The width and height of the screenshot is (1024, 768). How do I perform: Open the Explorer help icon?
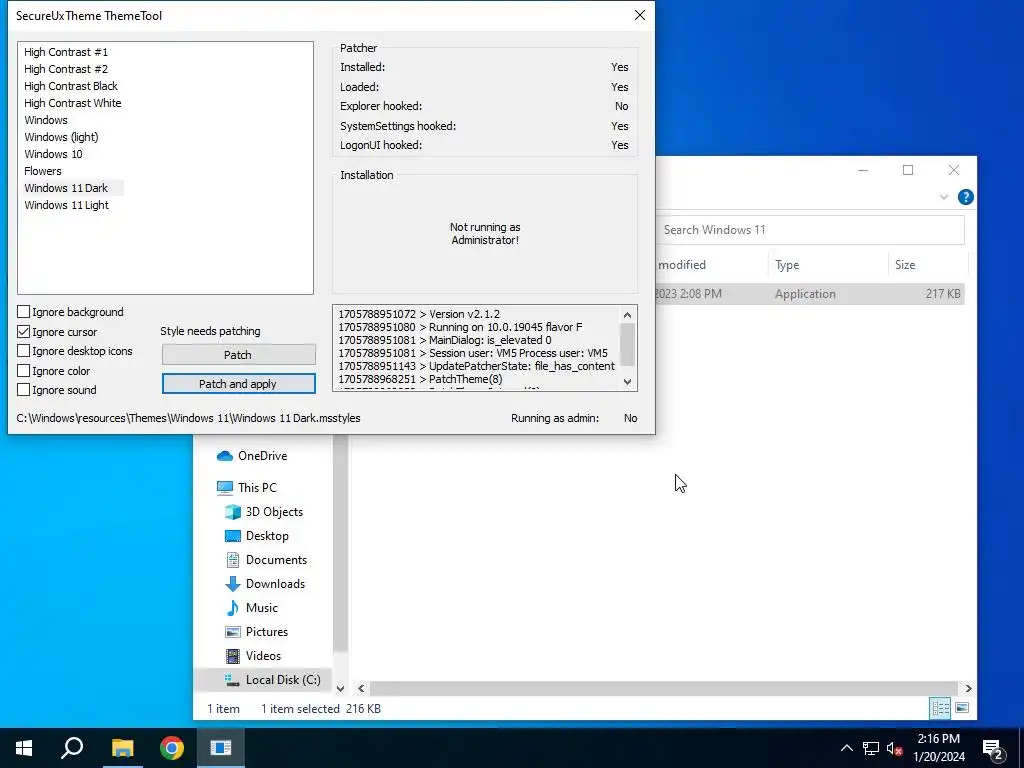point(965,197)
